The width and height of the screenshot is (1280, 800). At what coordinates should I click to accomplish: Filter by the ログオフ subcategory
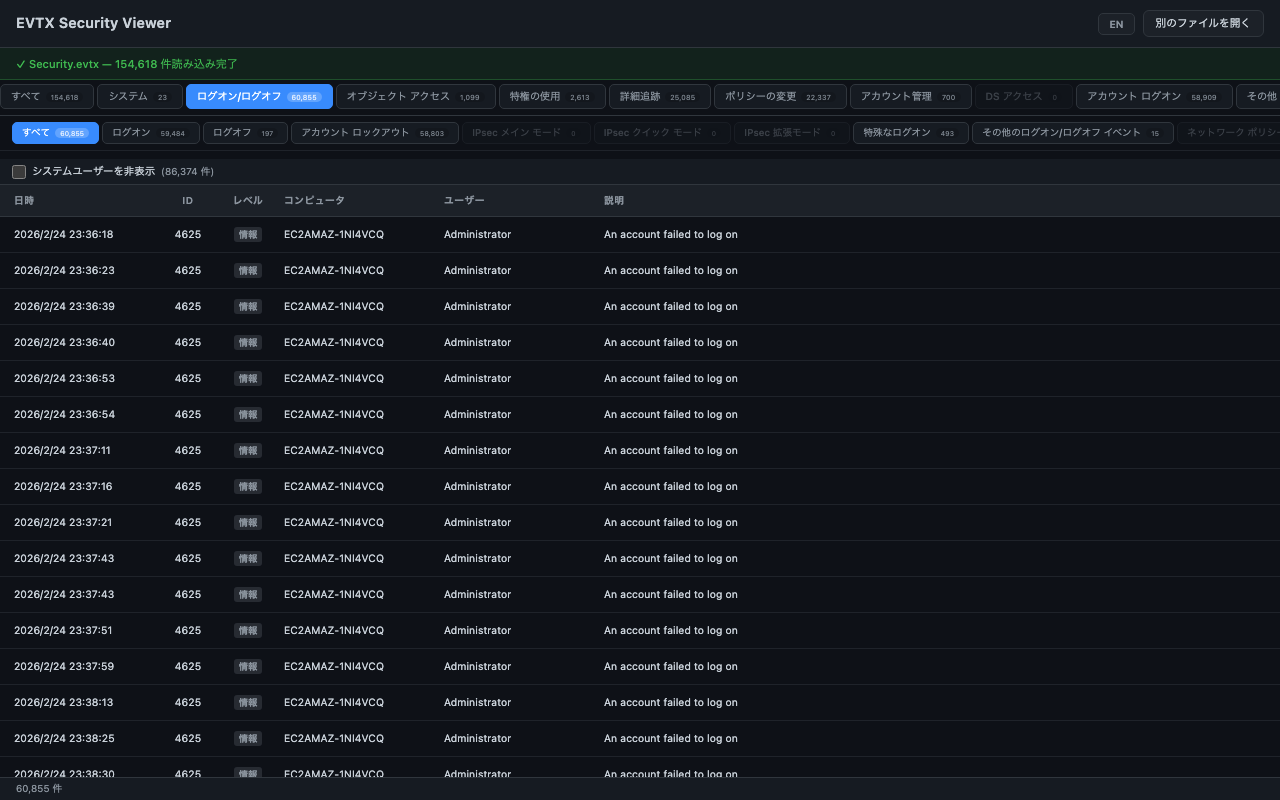tap(245, 133)
